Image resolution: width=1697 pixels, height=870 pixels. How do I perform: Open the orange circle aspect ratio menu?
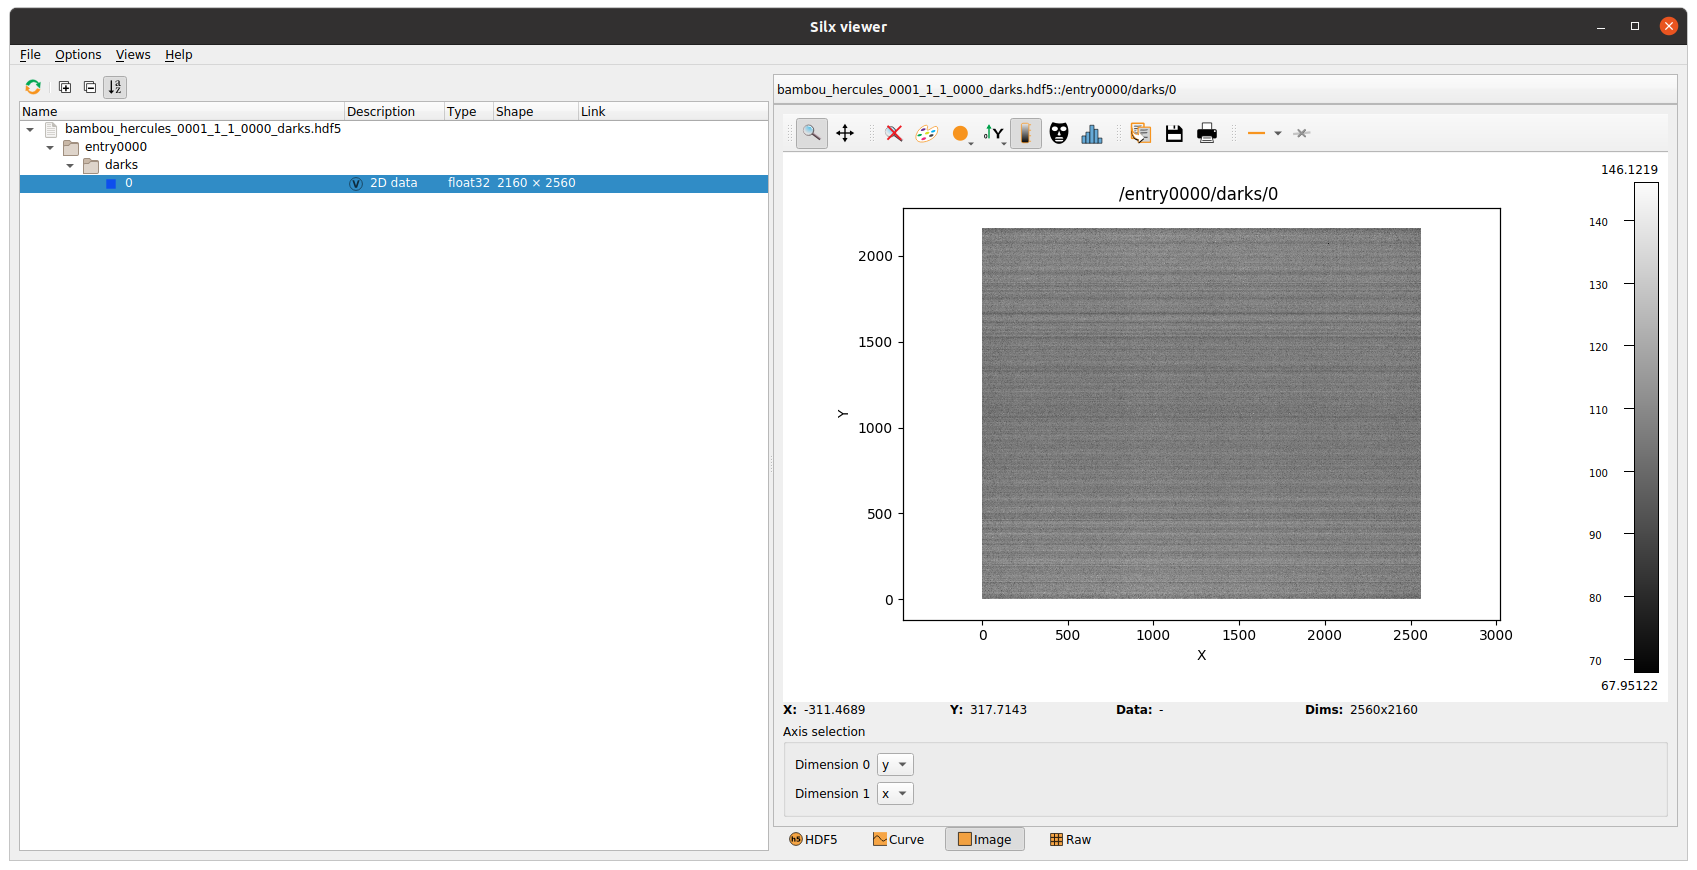tap(961, 133)
